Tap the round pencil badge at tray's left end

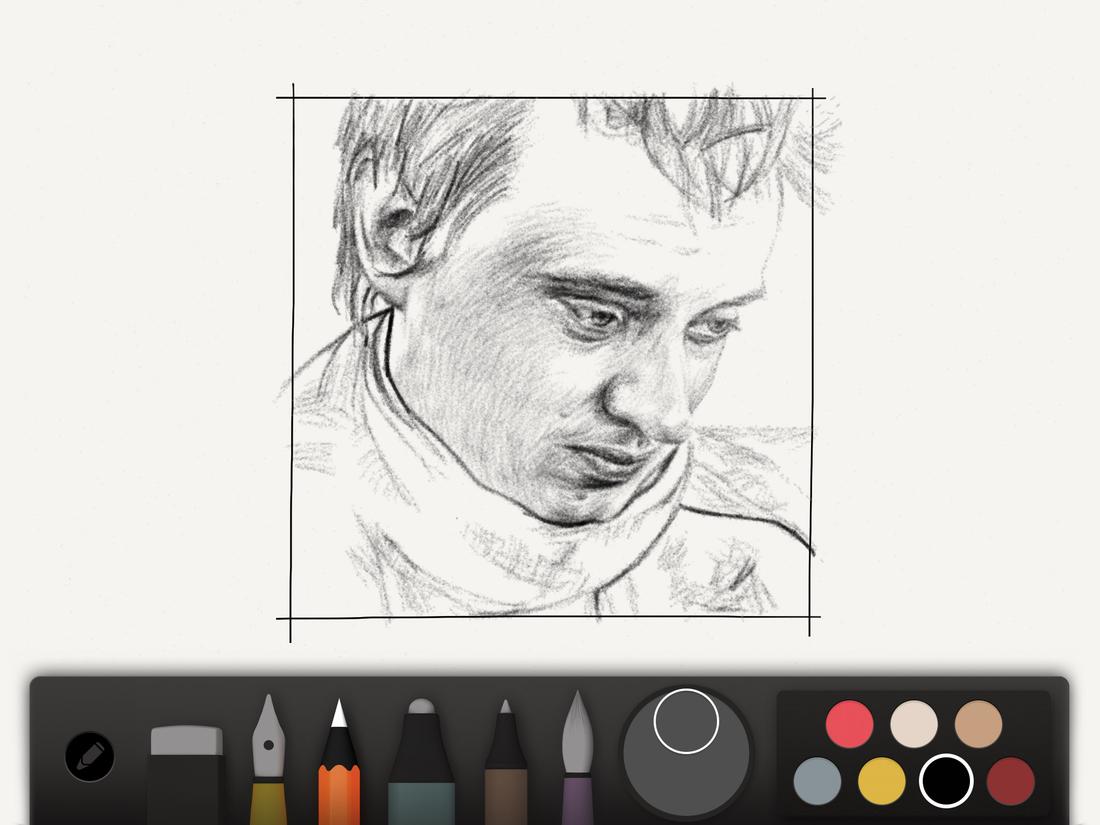(x=88, y=757)
